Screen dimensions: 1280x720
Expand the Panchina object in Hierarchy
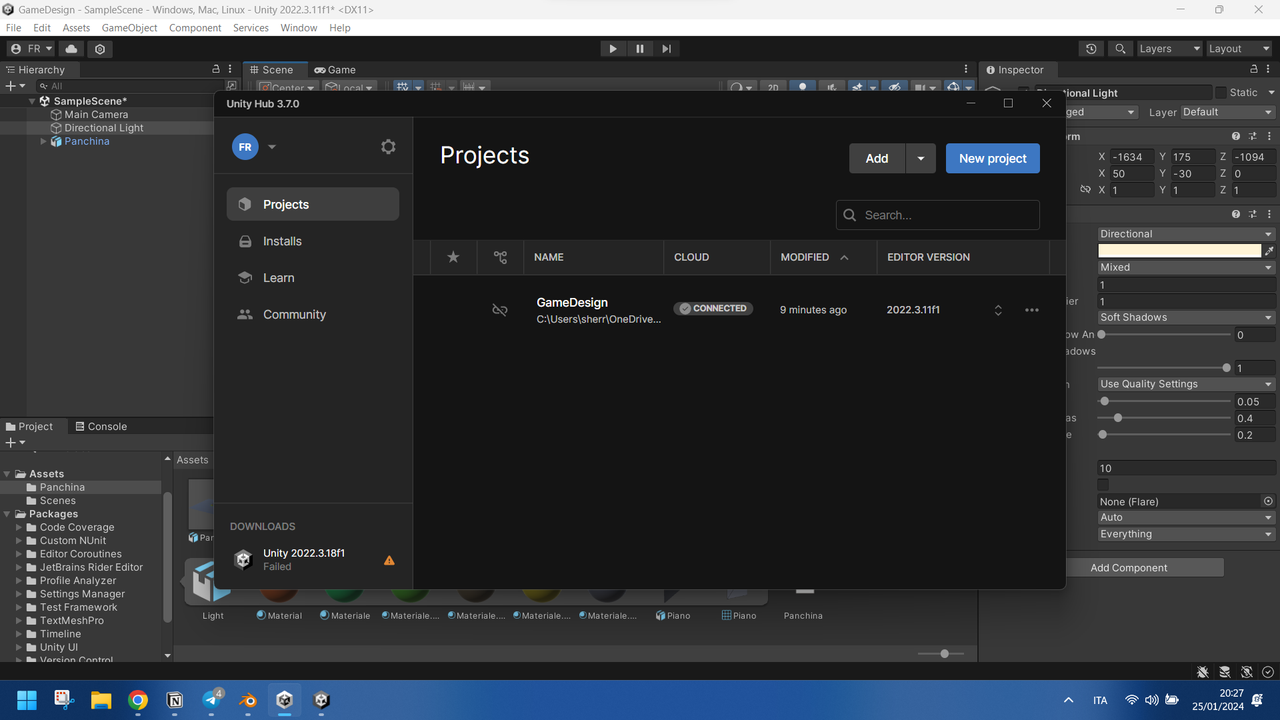click(x=43, y=141)
